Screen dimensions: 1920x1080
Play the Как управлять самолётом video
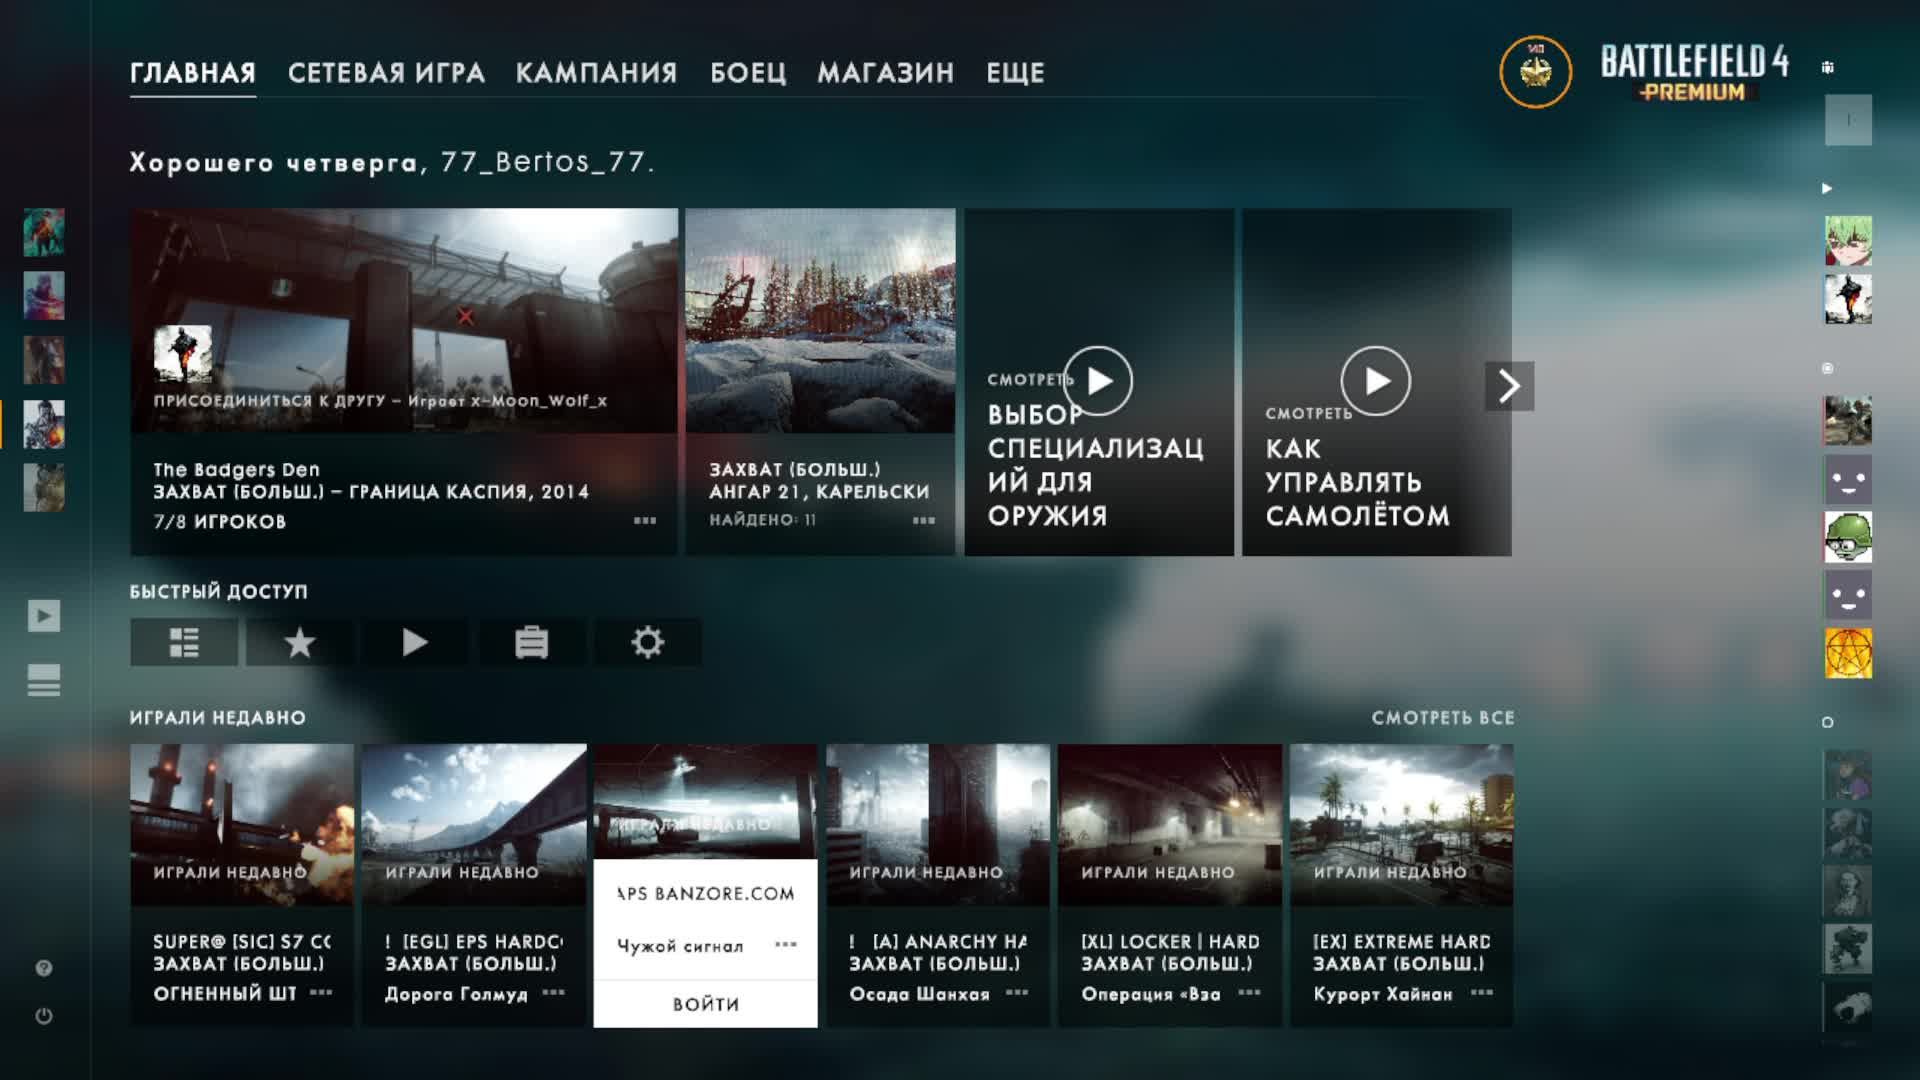pos(1375,381)
